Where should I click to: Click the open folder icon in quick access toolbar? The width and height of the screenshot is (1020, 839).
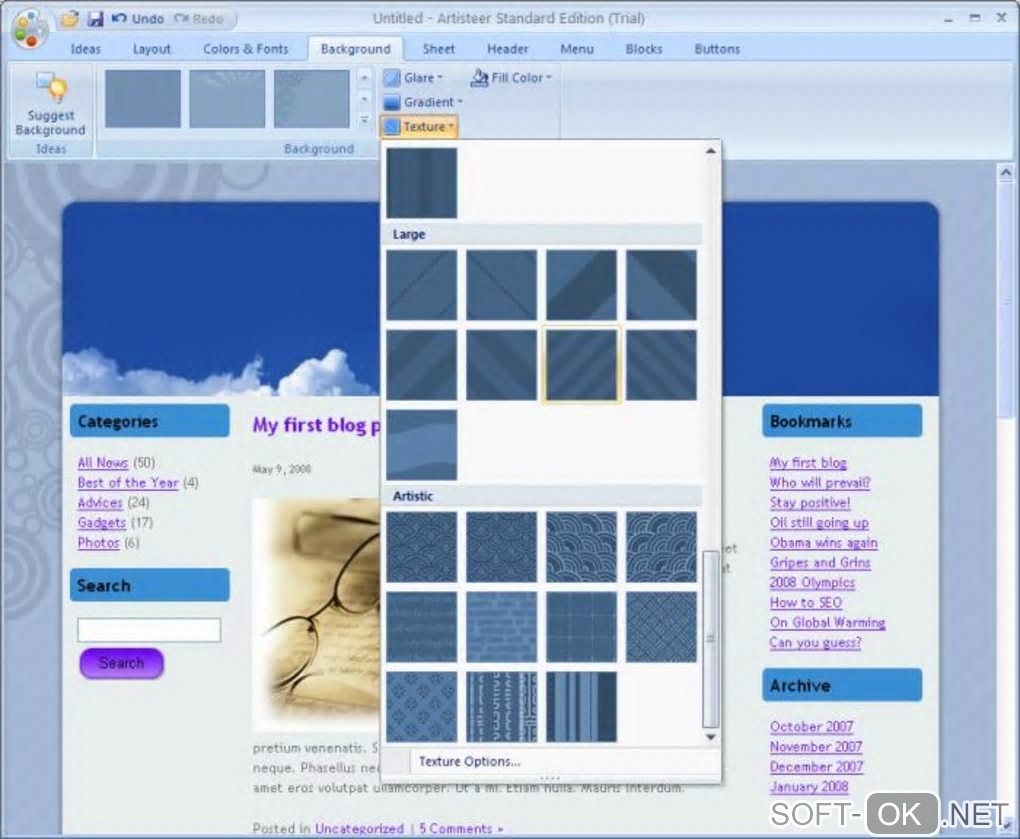coord(70,18)
